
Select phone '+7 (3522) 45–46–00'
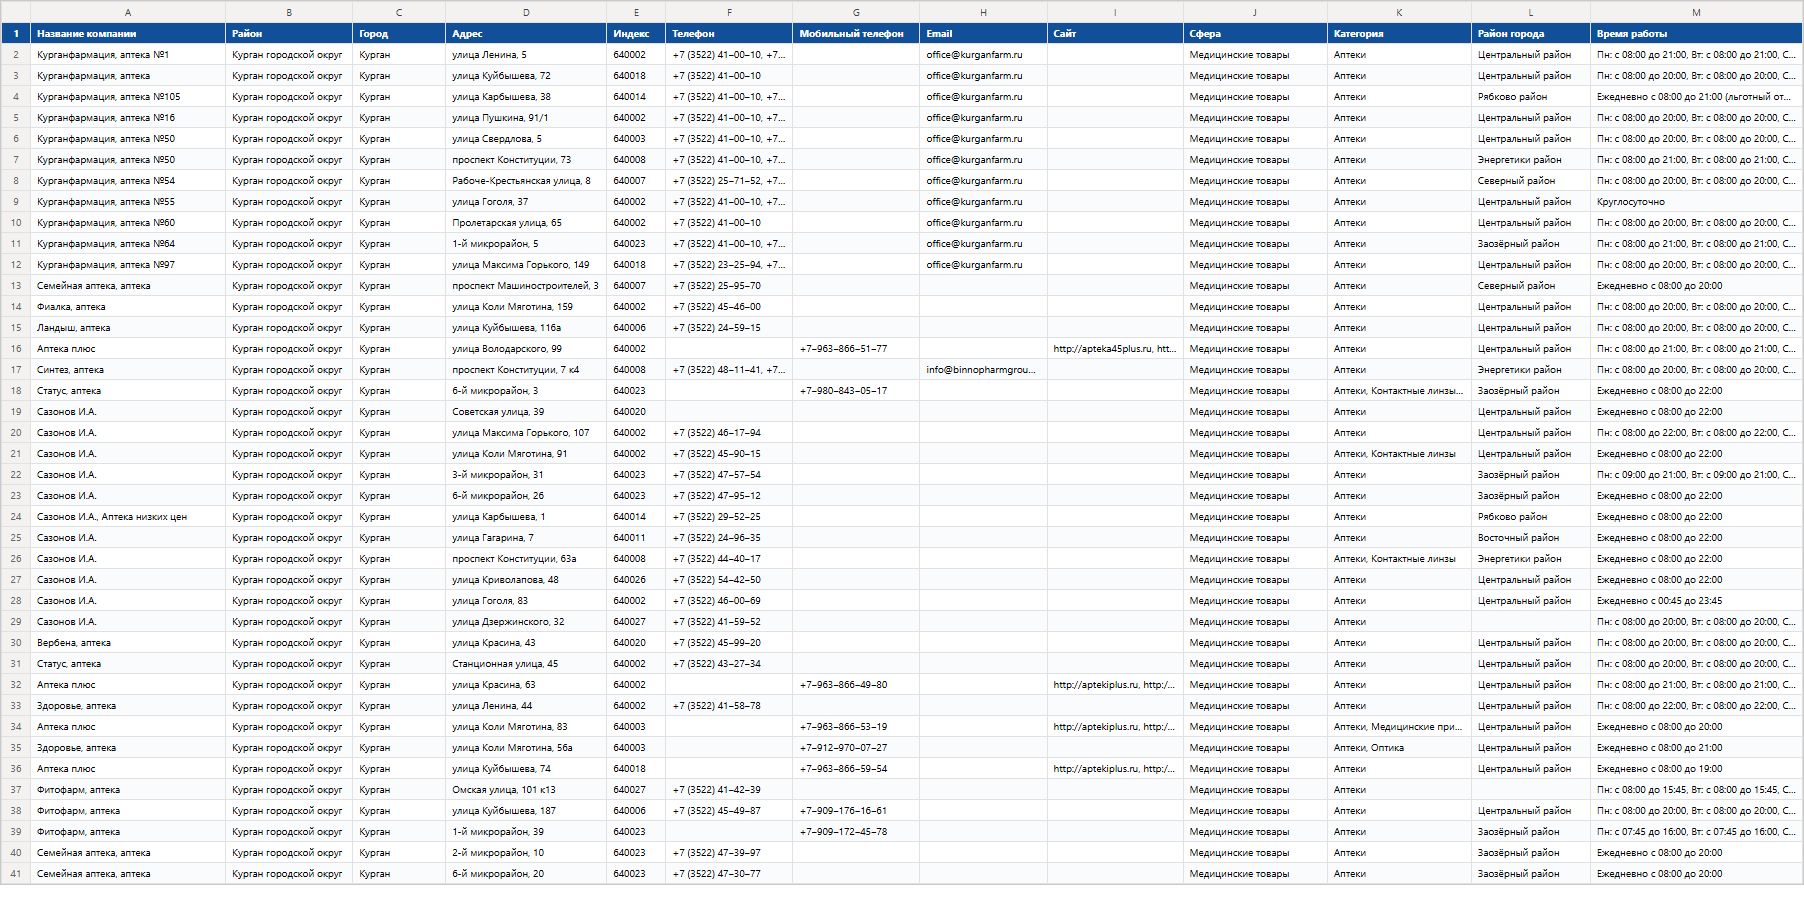pos(729,307)
